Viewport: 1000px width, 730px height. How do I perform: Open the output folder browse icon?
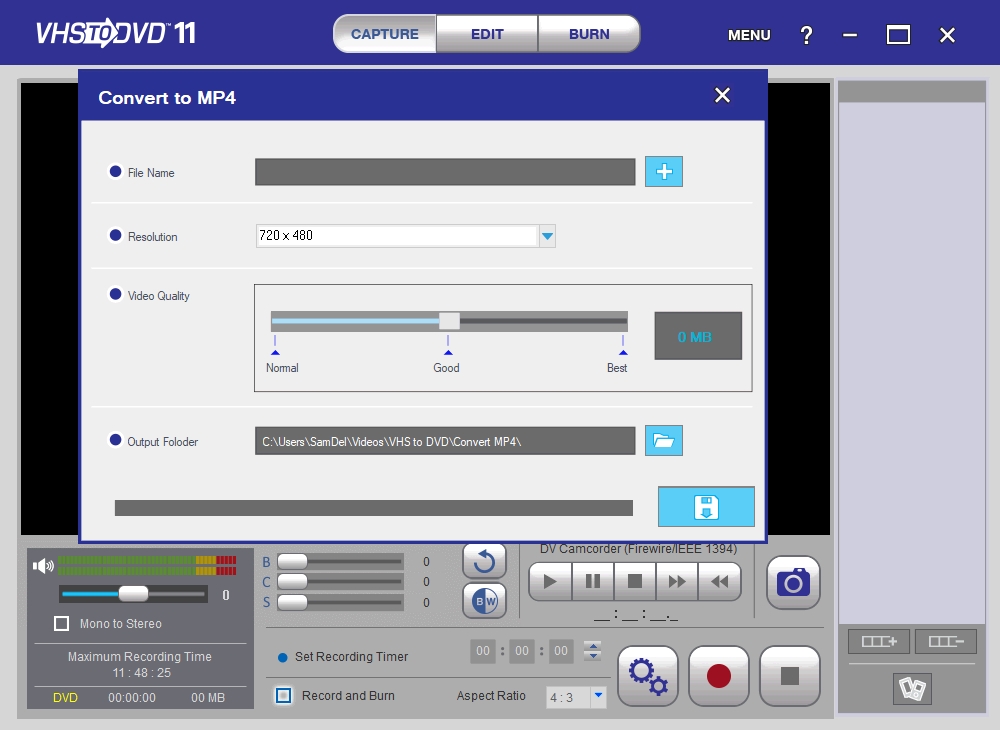click(x=663, y=440)
